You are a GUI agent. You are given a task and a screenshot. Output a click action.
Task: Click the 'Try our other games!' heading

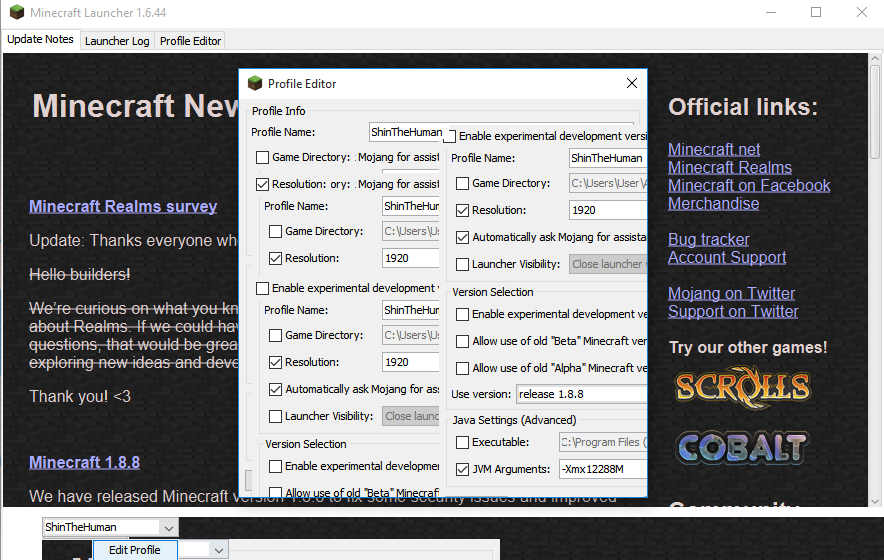tap(748, 347)
